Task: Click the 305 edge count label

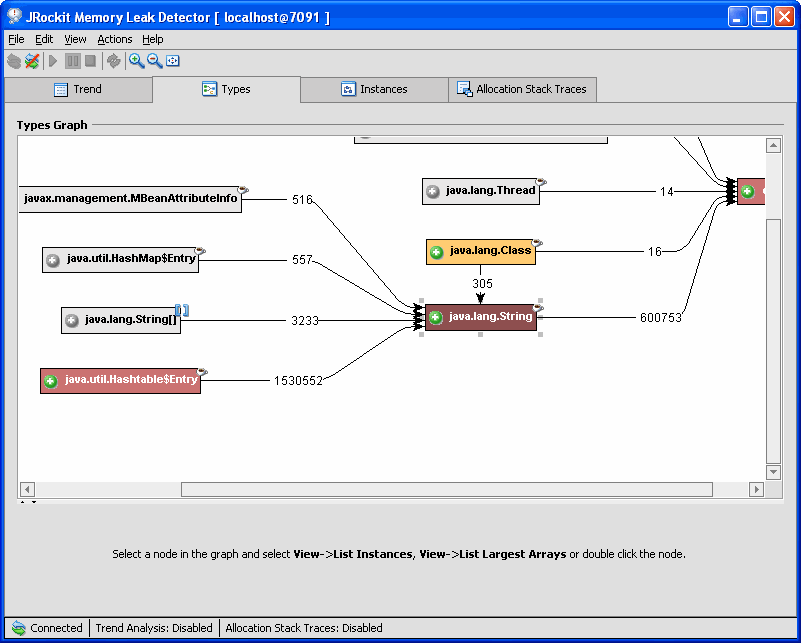Action: (x=482, y=284)
